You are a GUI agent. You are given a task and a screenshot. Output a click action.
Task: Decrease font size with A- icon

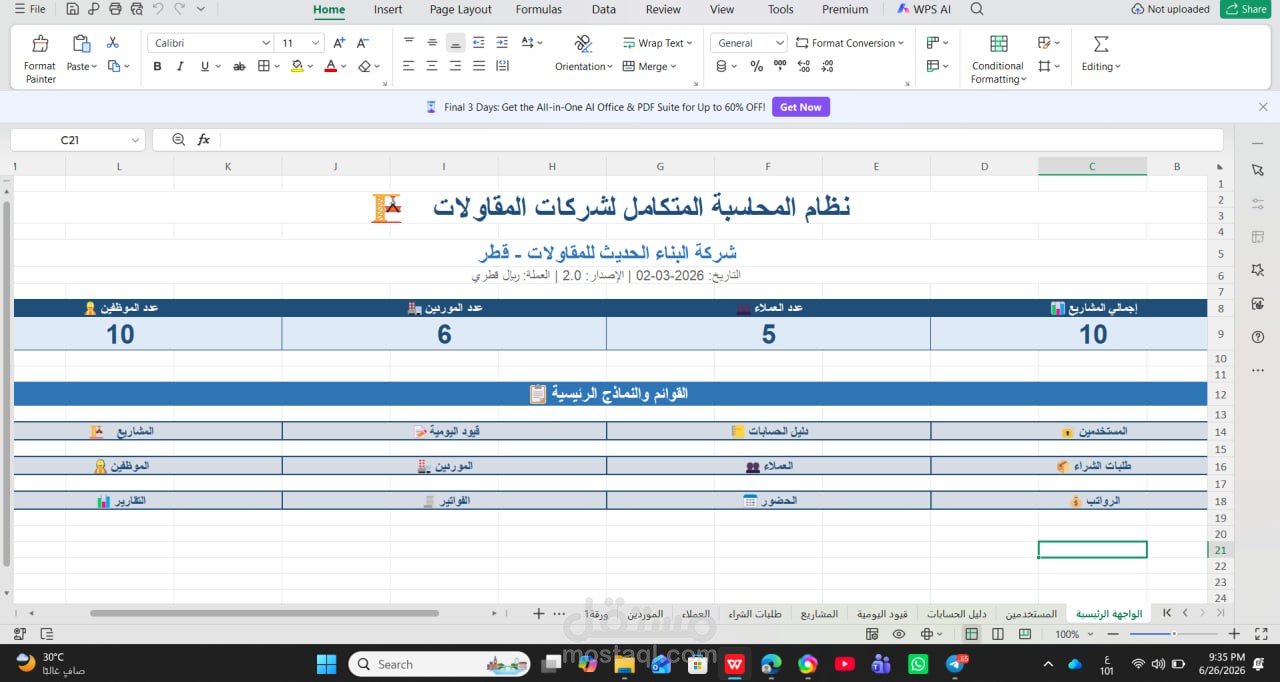tap(362, 43)
